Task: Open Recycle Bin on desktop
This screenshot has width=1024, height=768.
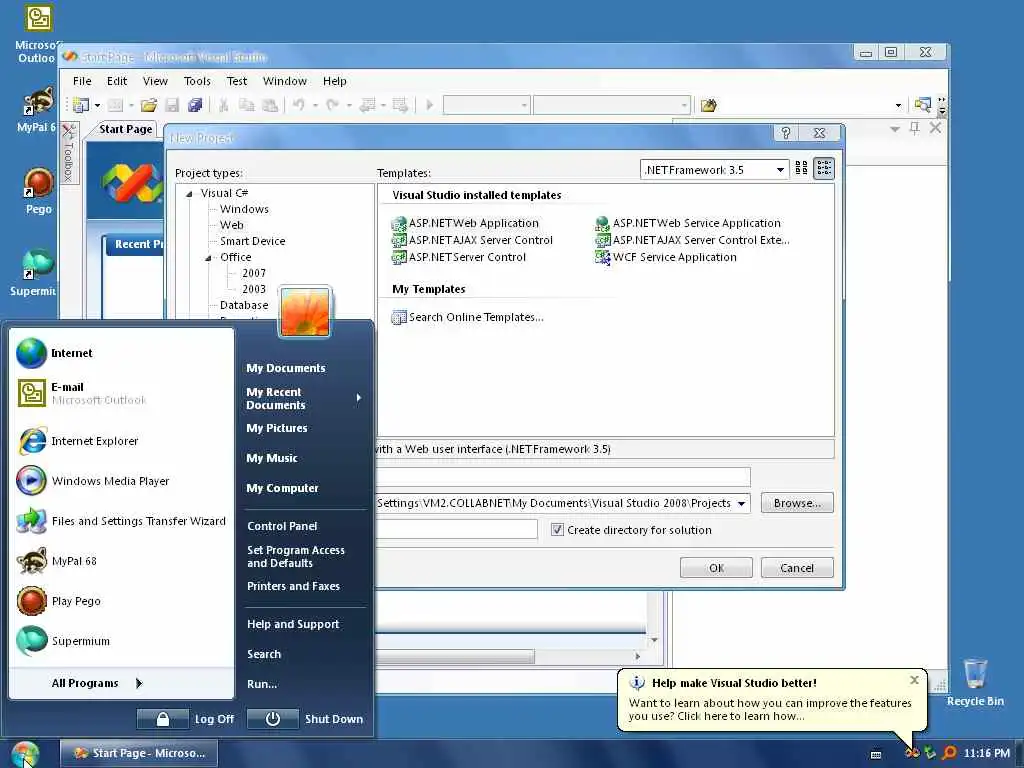Action: tap(975, 682)
